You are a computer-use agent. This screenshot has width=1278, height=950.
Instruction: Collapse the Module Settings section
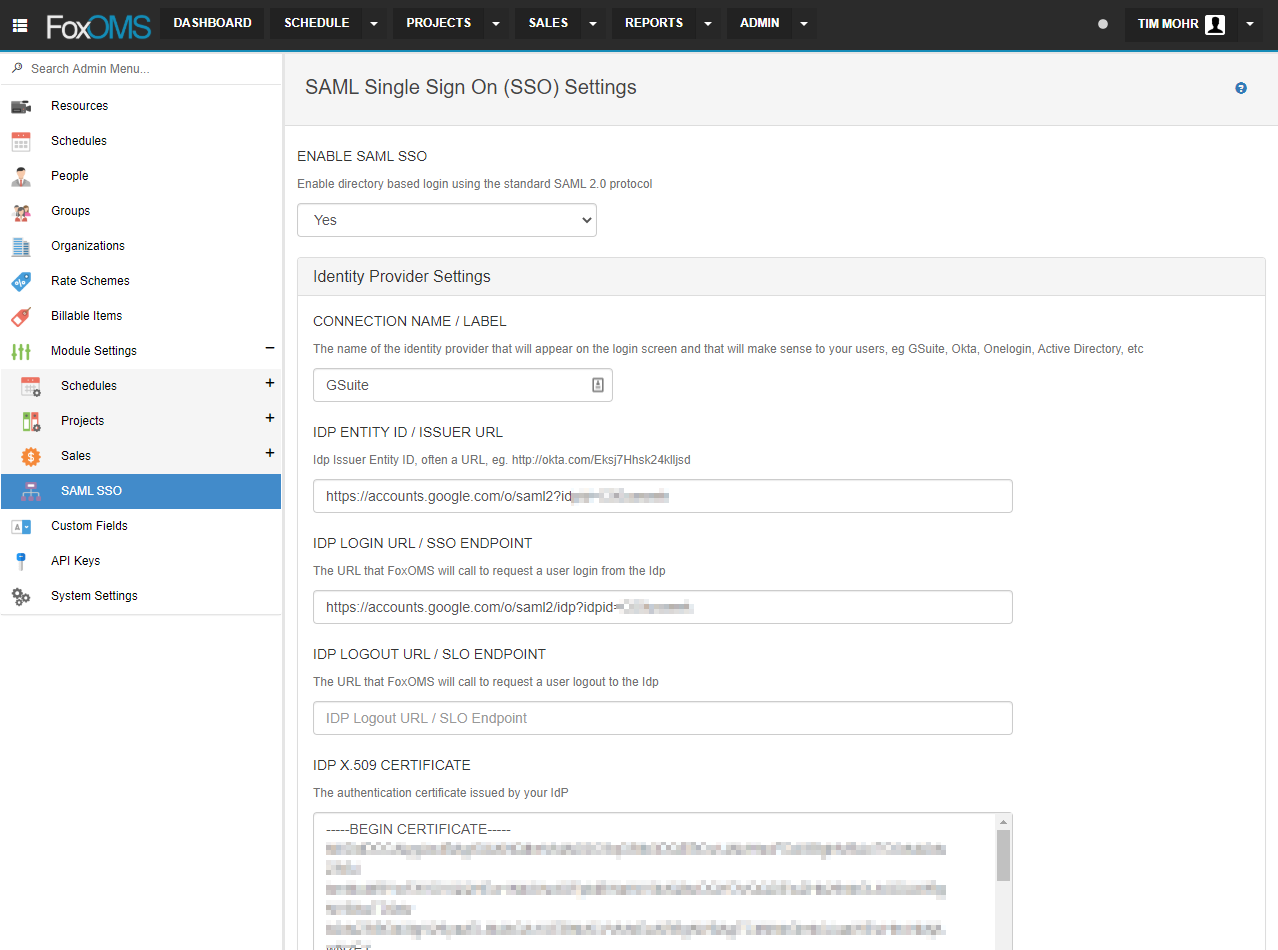(x=268, y=350)
